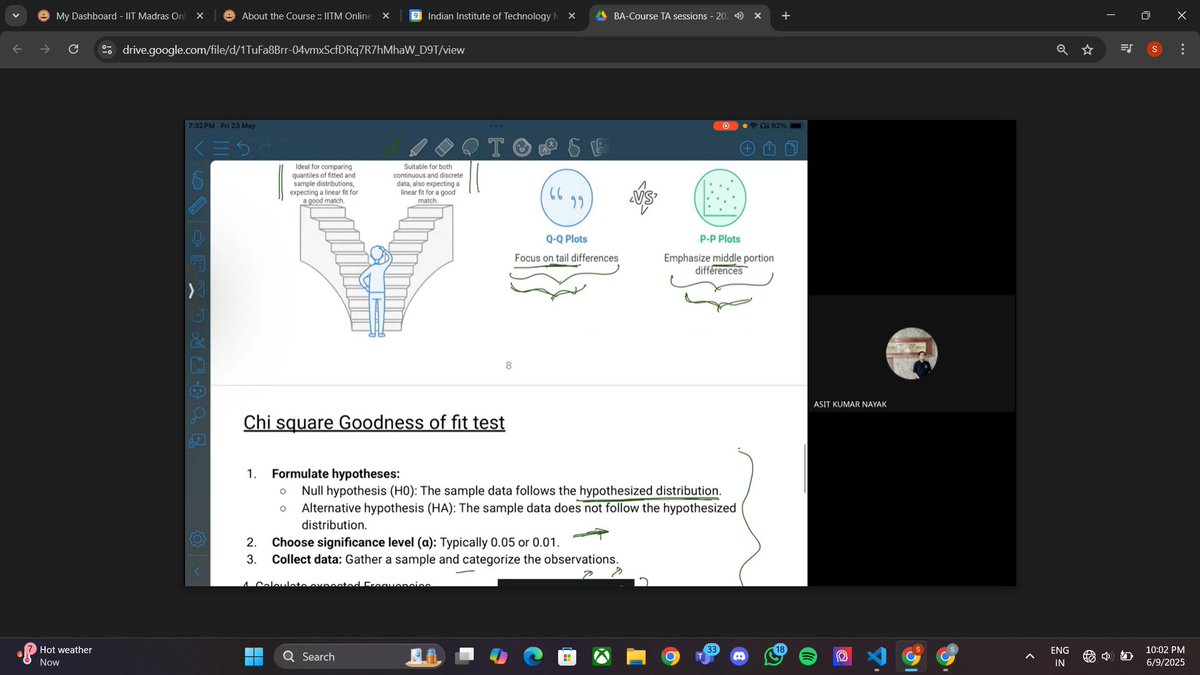Click the settings gear in recorded notes sidebar
This screenshot has height=675, width=1200.
pyautogui.click(x=198, y=539)
